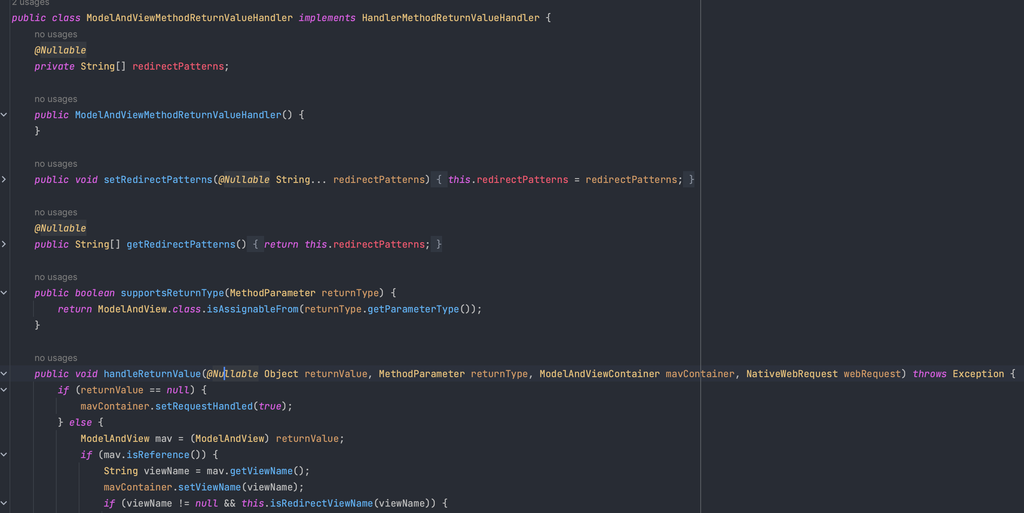Screen dimensions: 1024x513
Task: Click 'mav' variable in 'ModelAndView mav ='
Action: [x=163, y=439]
